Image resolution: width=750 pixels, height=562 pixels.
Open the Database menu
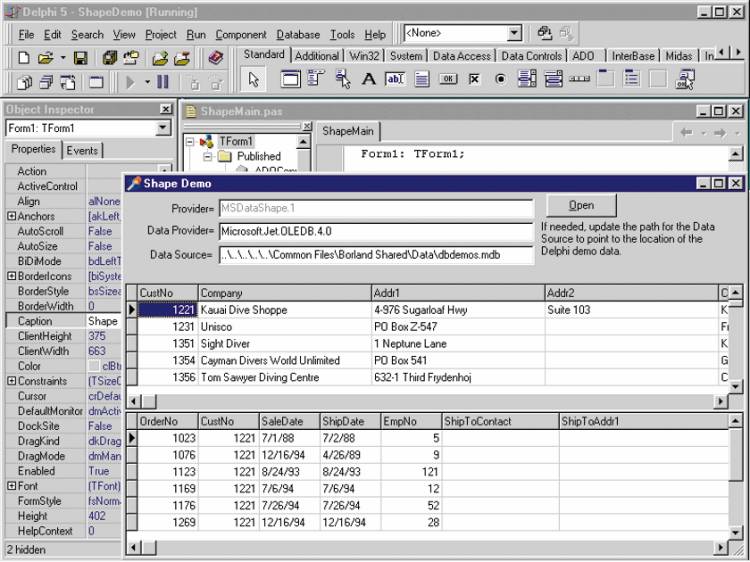(x=298, y=34)
